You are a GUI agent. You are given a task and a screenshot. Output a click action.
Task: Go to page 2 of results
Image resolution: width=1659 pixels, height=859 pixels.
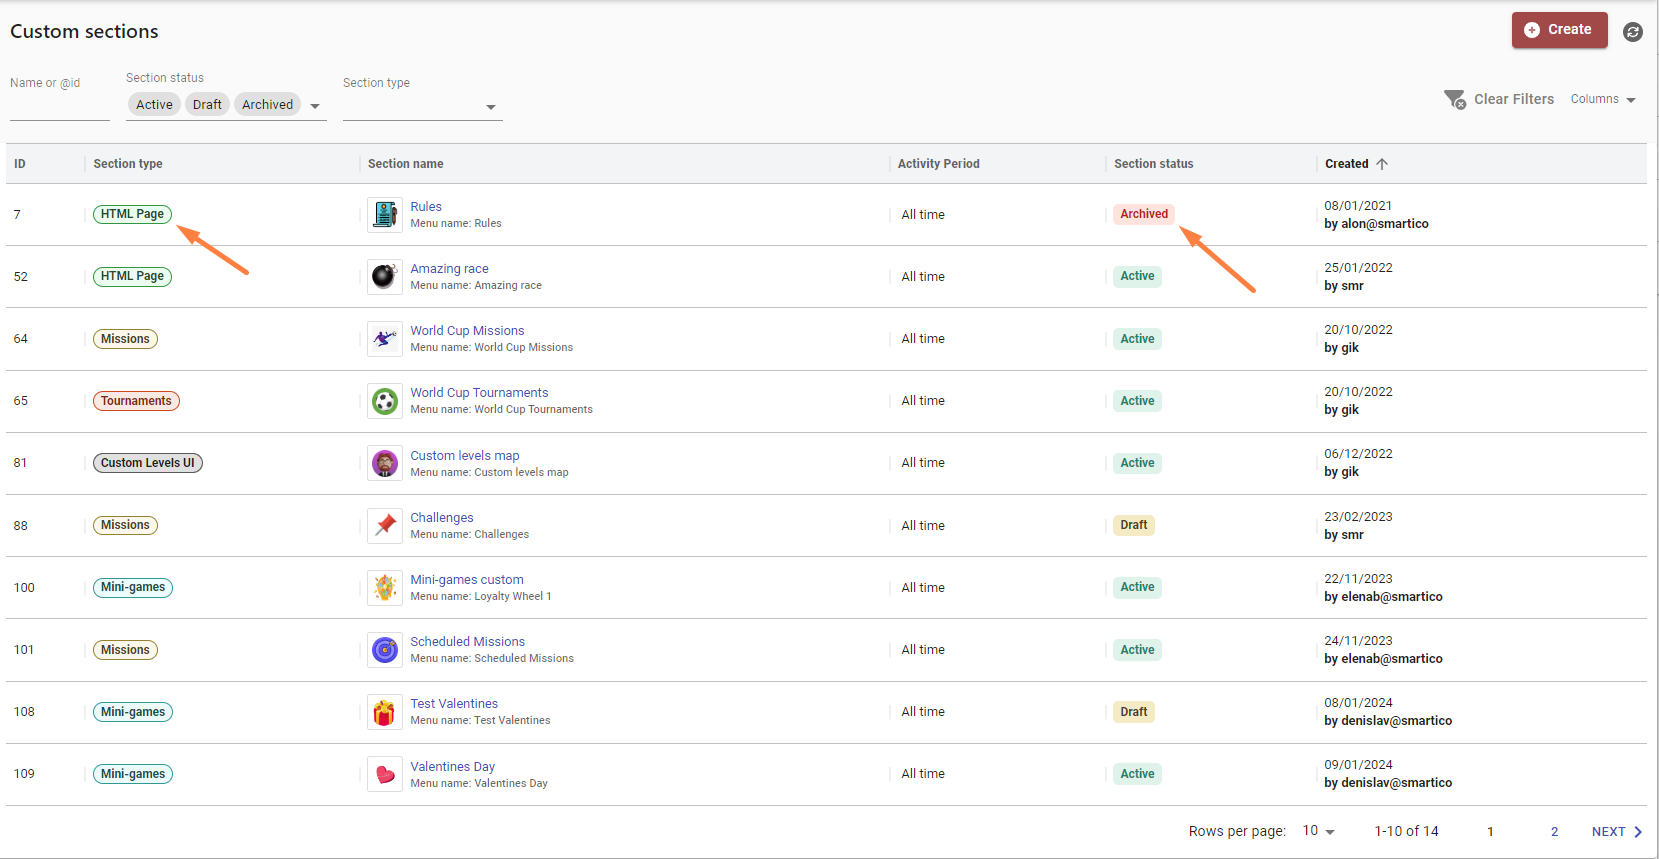coord(1554,831)
